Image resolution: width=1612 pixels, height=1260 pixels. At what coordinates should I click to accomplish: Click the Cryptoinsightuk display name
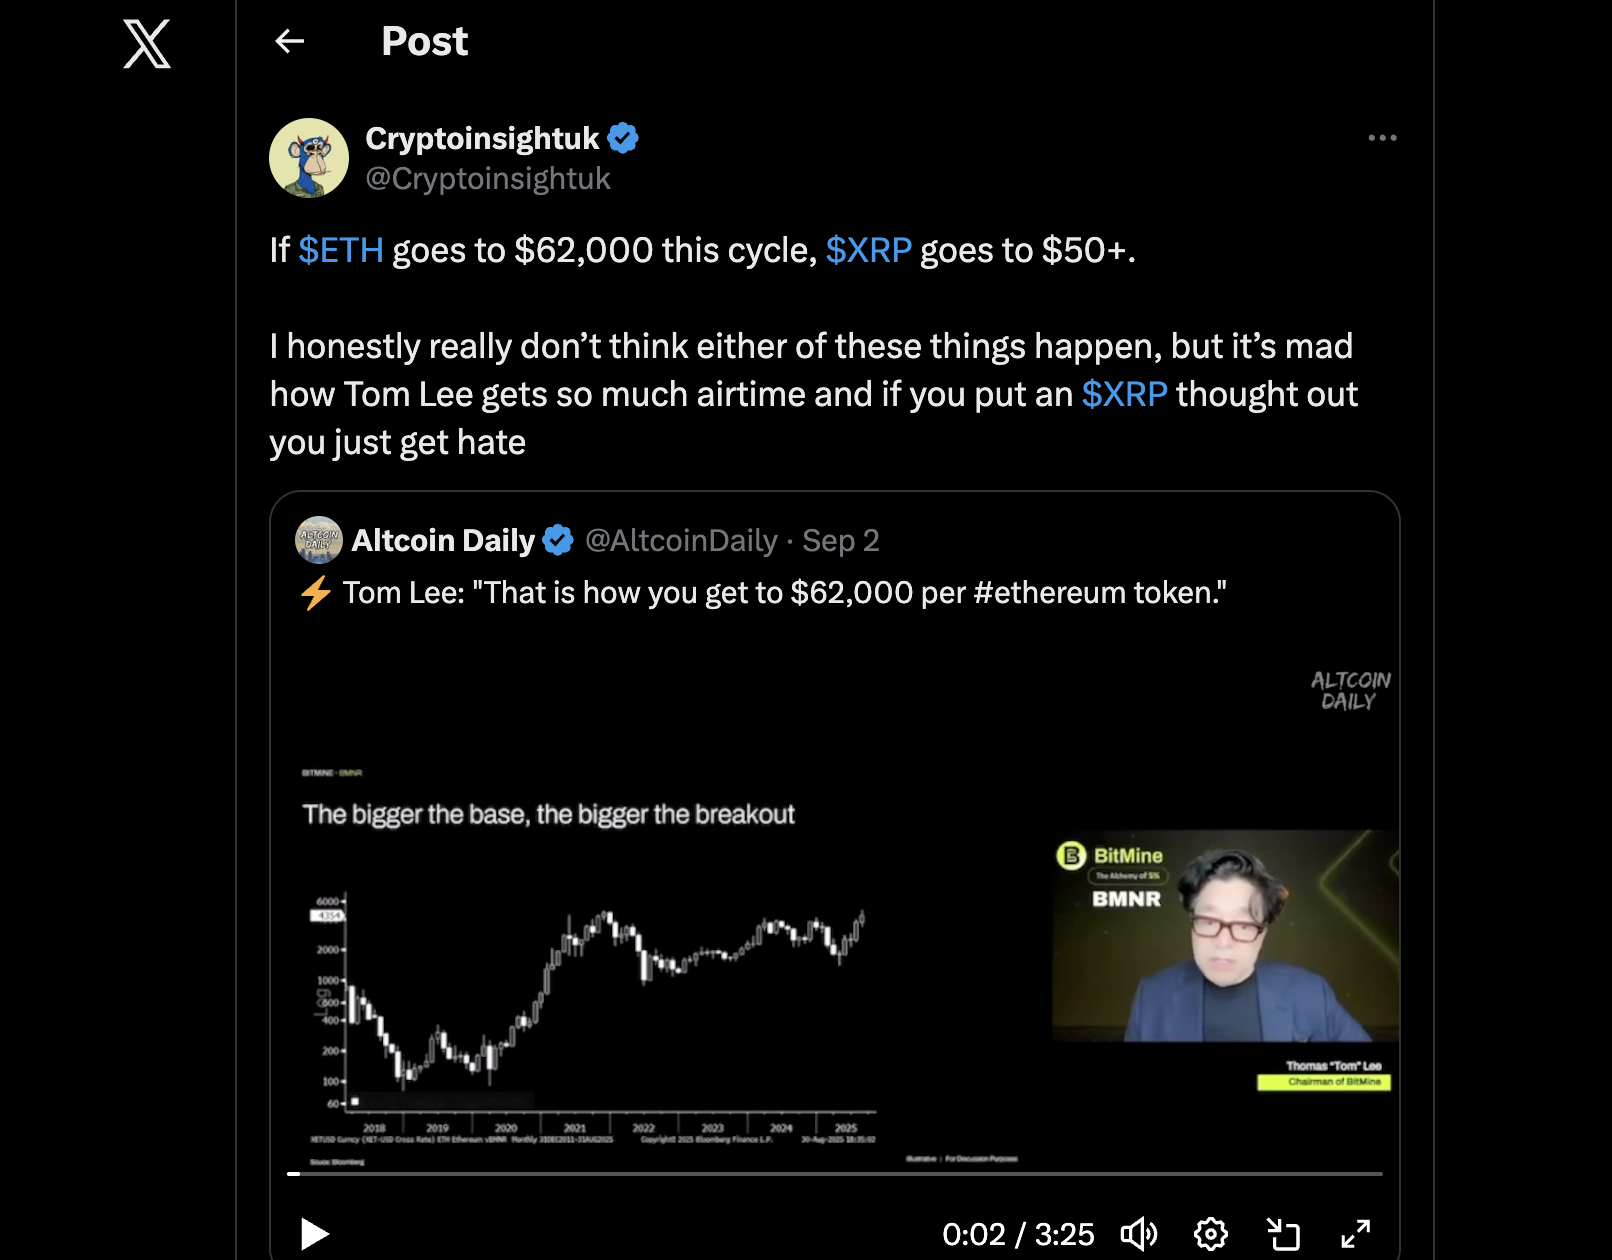tap(482, 138)
